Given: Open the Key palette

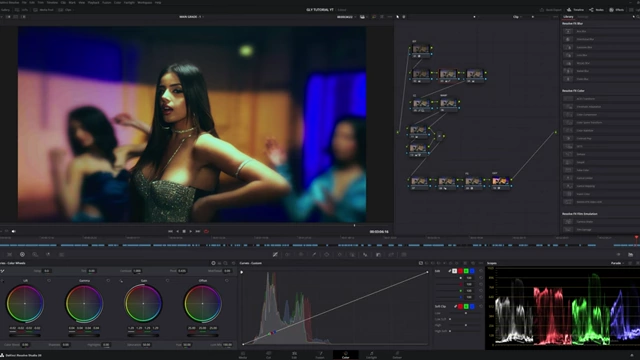Looking at the screenshot, I should (x=378, y=254).
